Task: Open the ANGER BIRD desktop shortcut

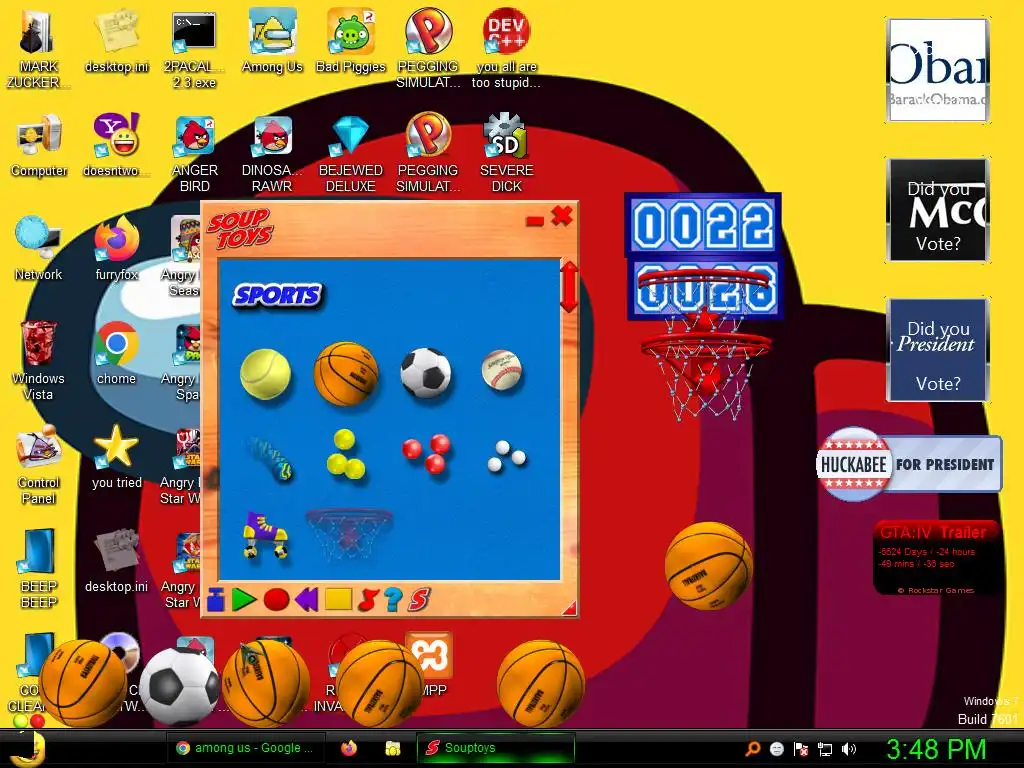Action: [x=194, y=154]
